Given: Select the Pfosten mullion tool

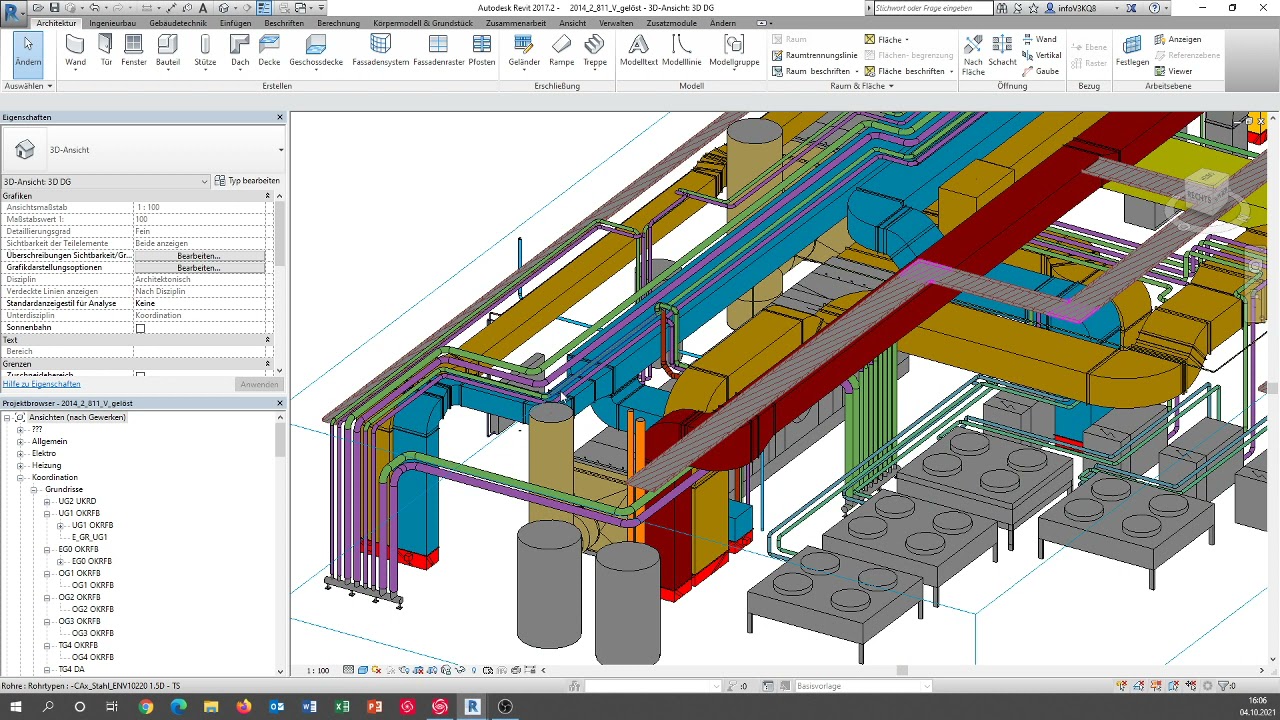Looking at the screenshot, I should point(482,50).
